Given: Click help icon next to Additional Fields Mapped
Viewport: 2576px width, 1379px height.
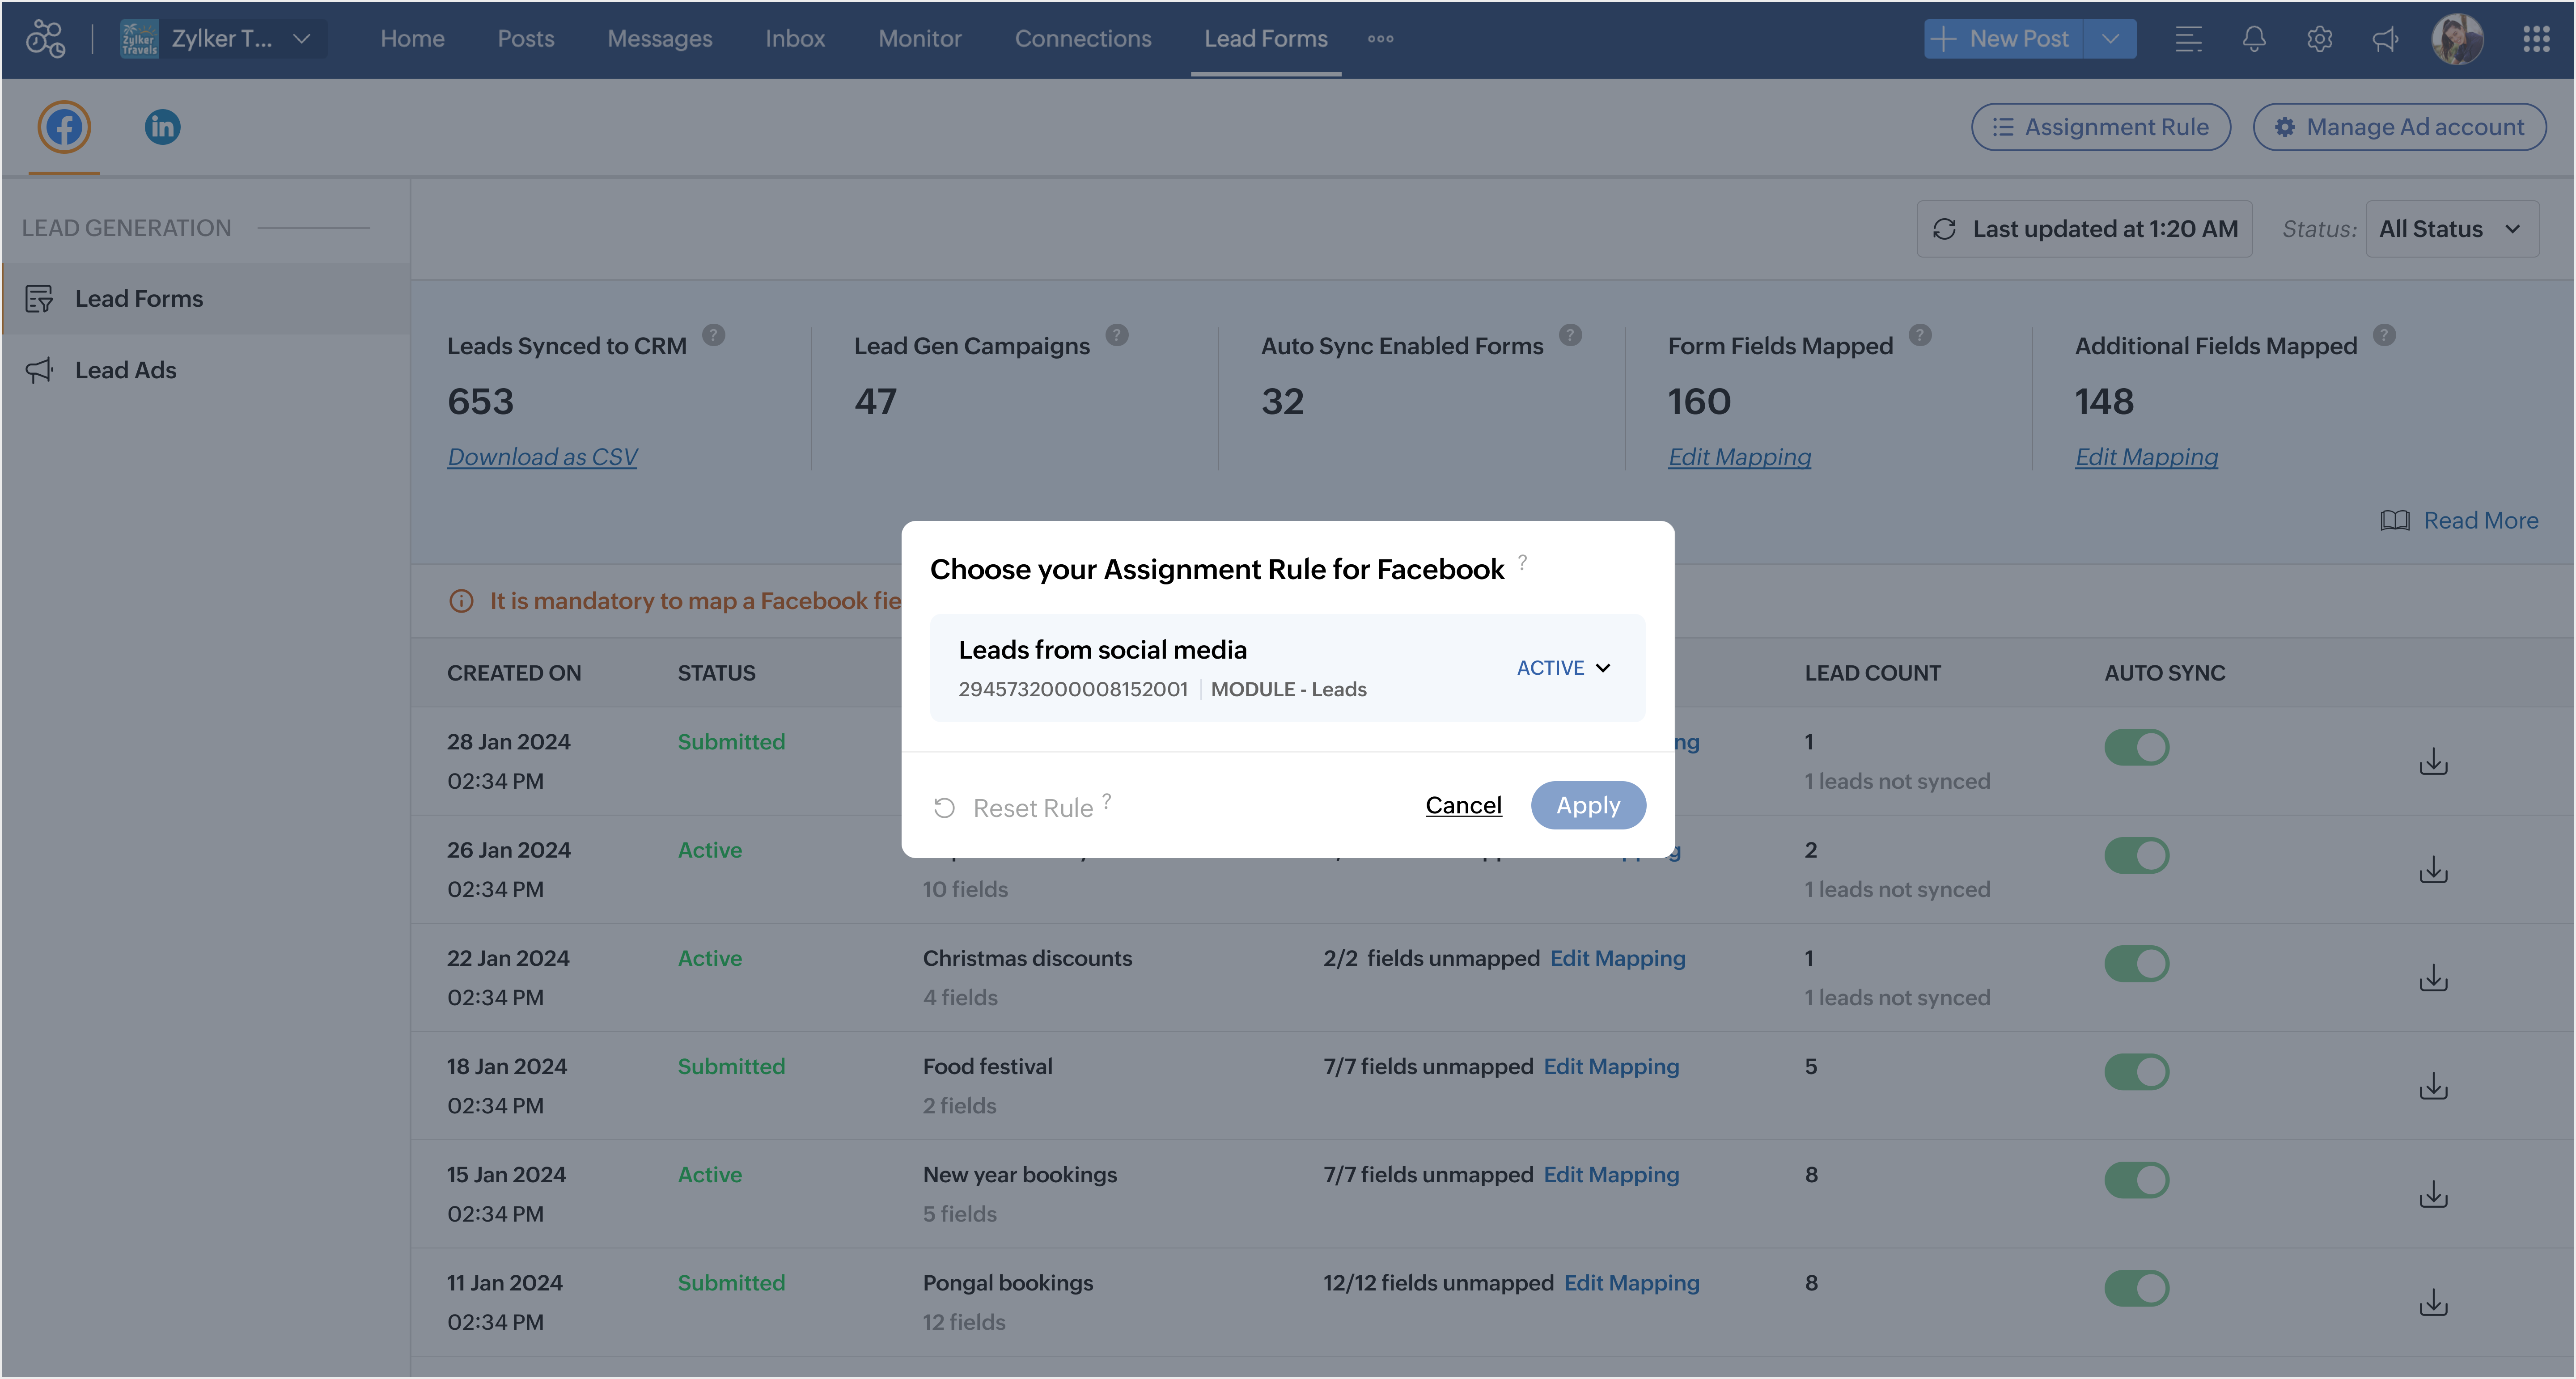Looking at the screenshot, I should (x=2384, y=335).
